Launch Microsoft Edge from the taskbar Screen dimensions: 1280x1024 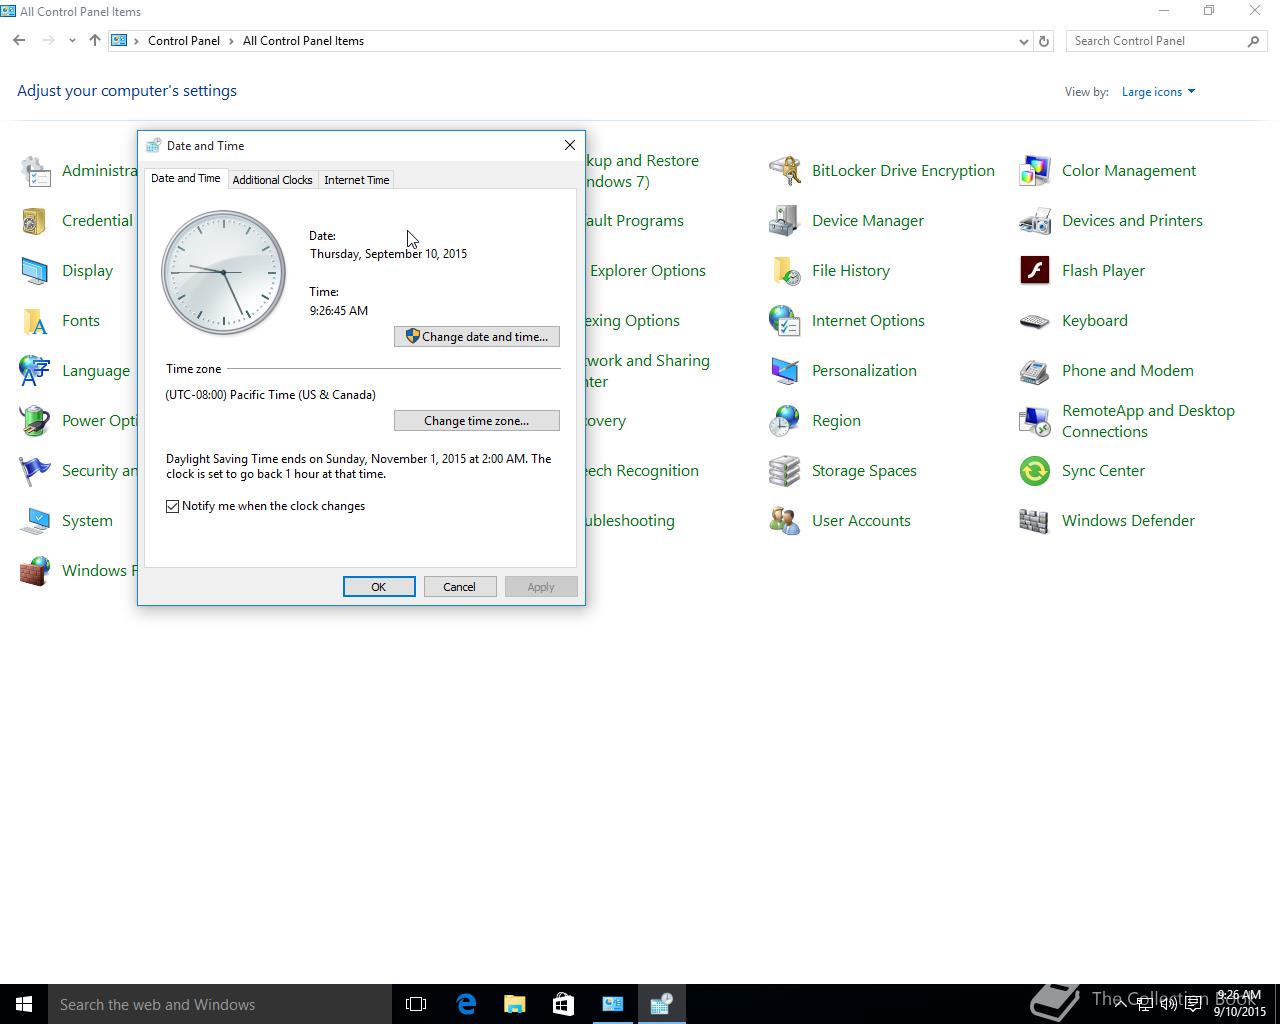click(x=466, y=1004)
